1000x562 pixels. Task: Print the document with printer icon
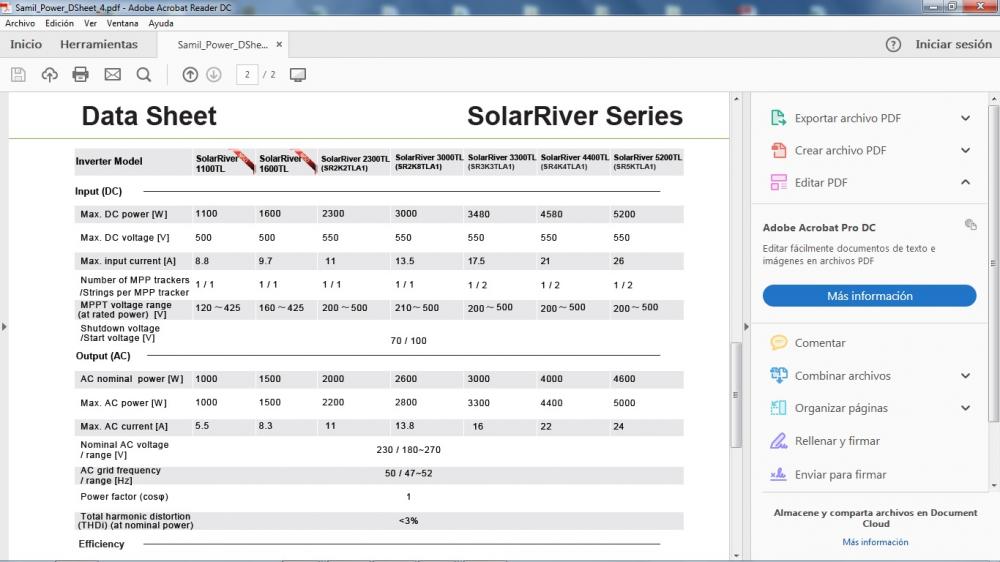(80, 75)
